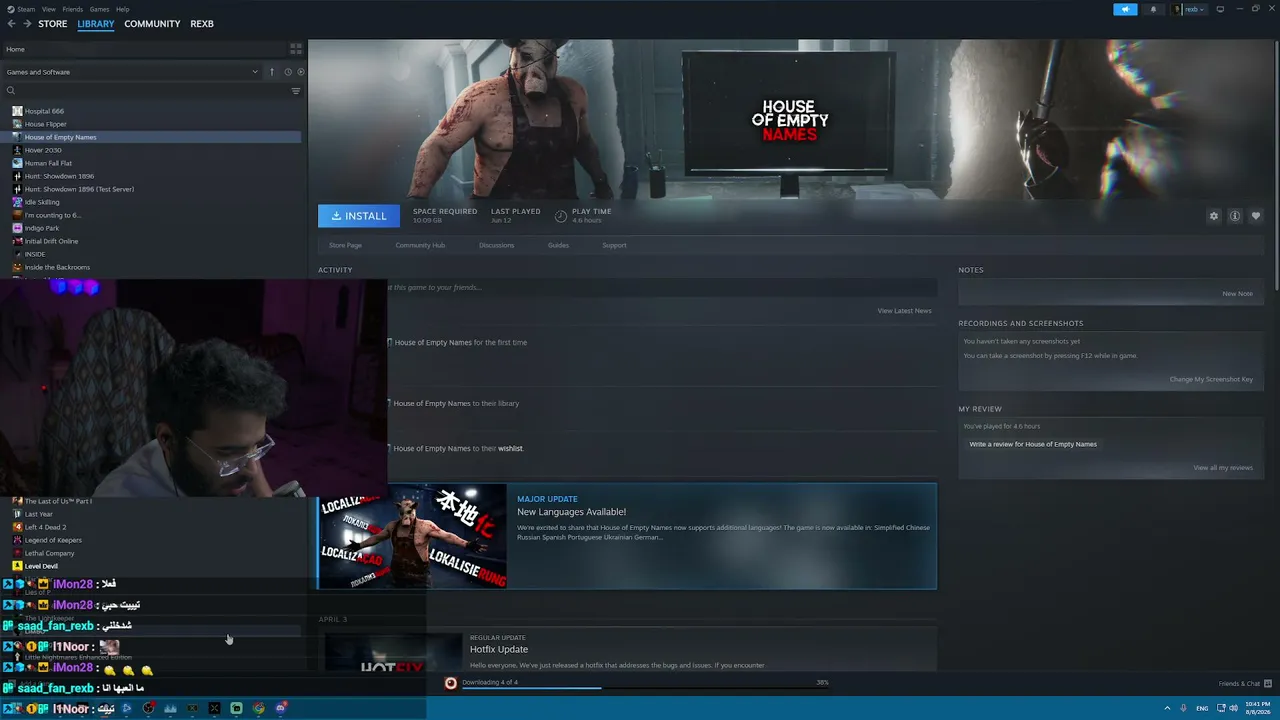This screenshot has width=1280, height=720.
Task: Open the Support link
Action: [614, 245]
